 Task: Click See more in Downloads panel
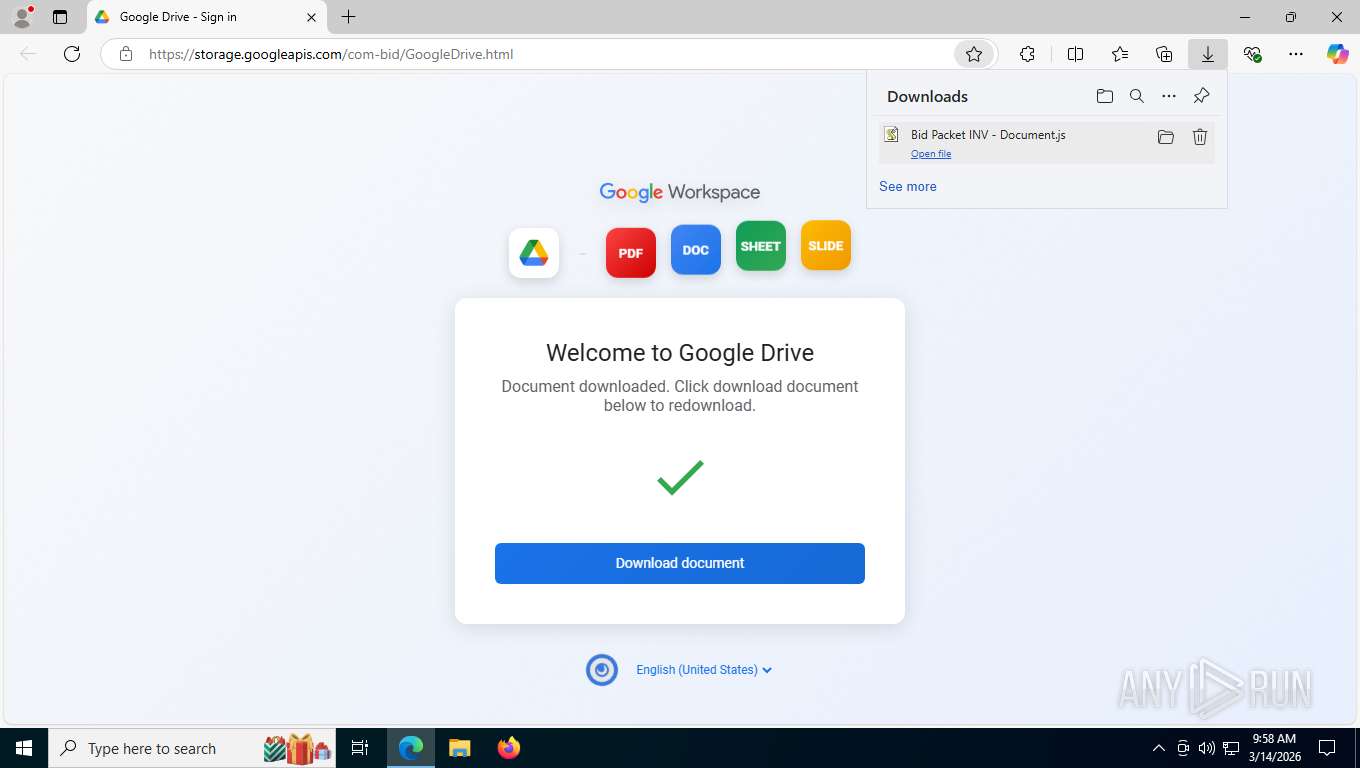click(x=908, y=186)
